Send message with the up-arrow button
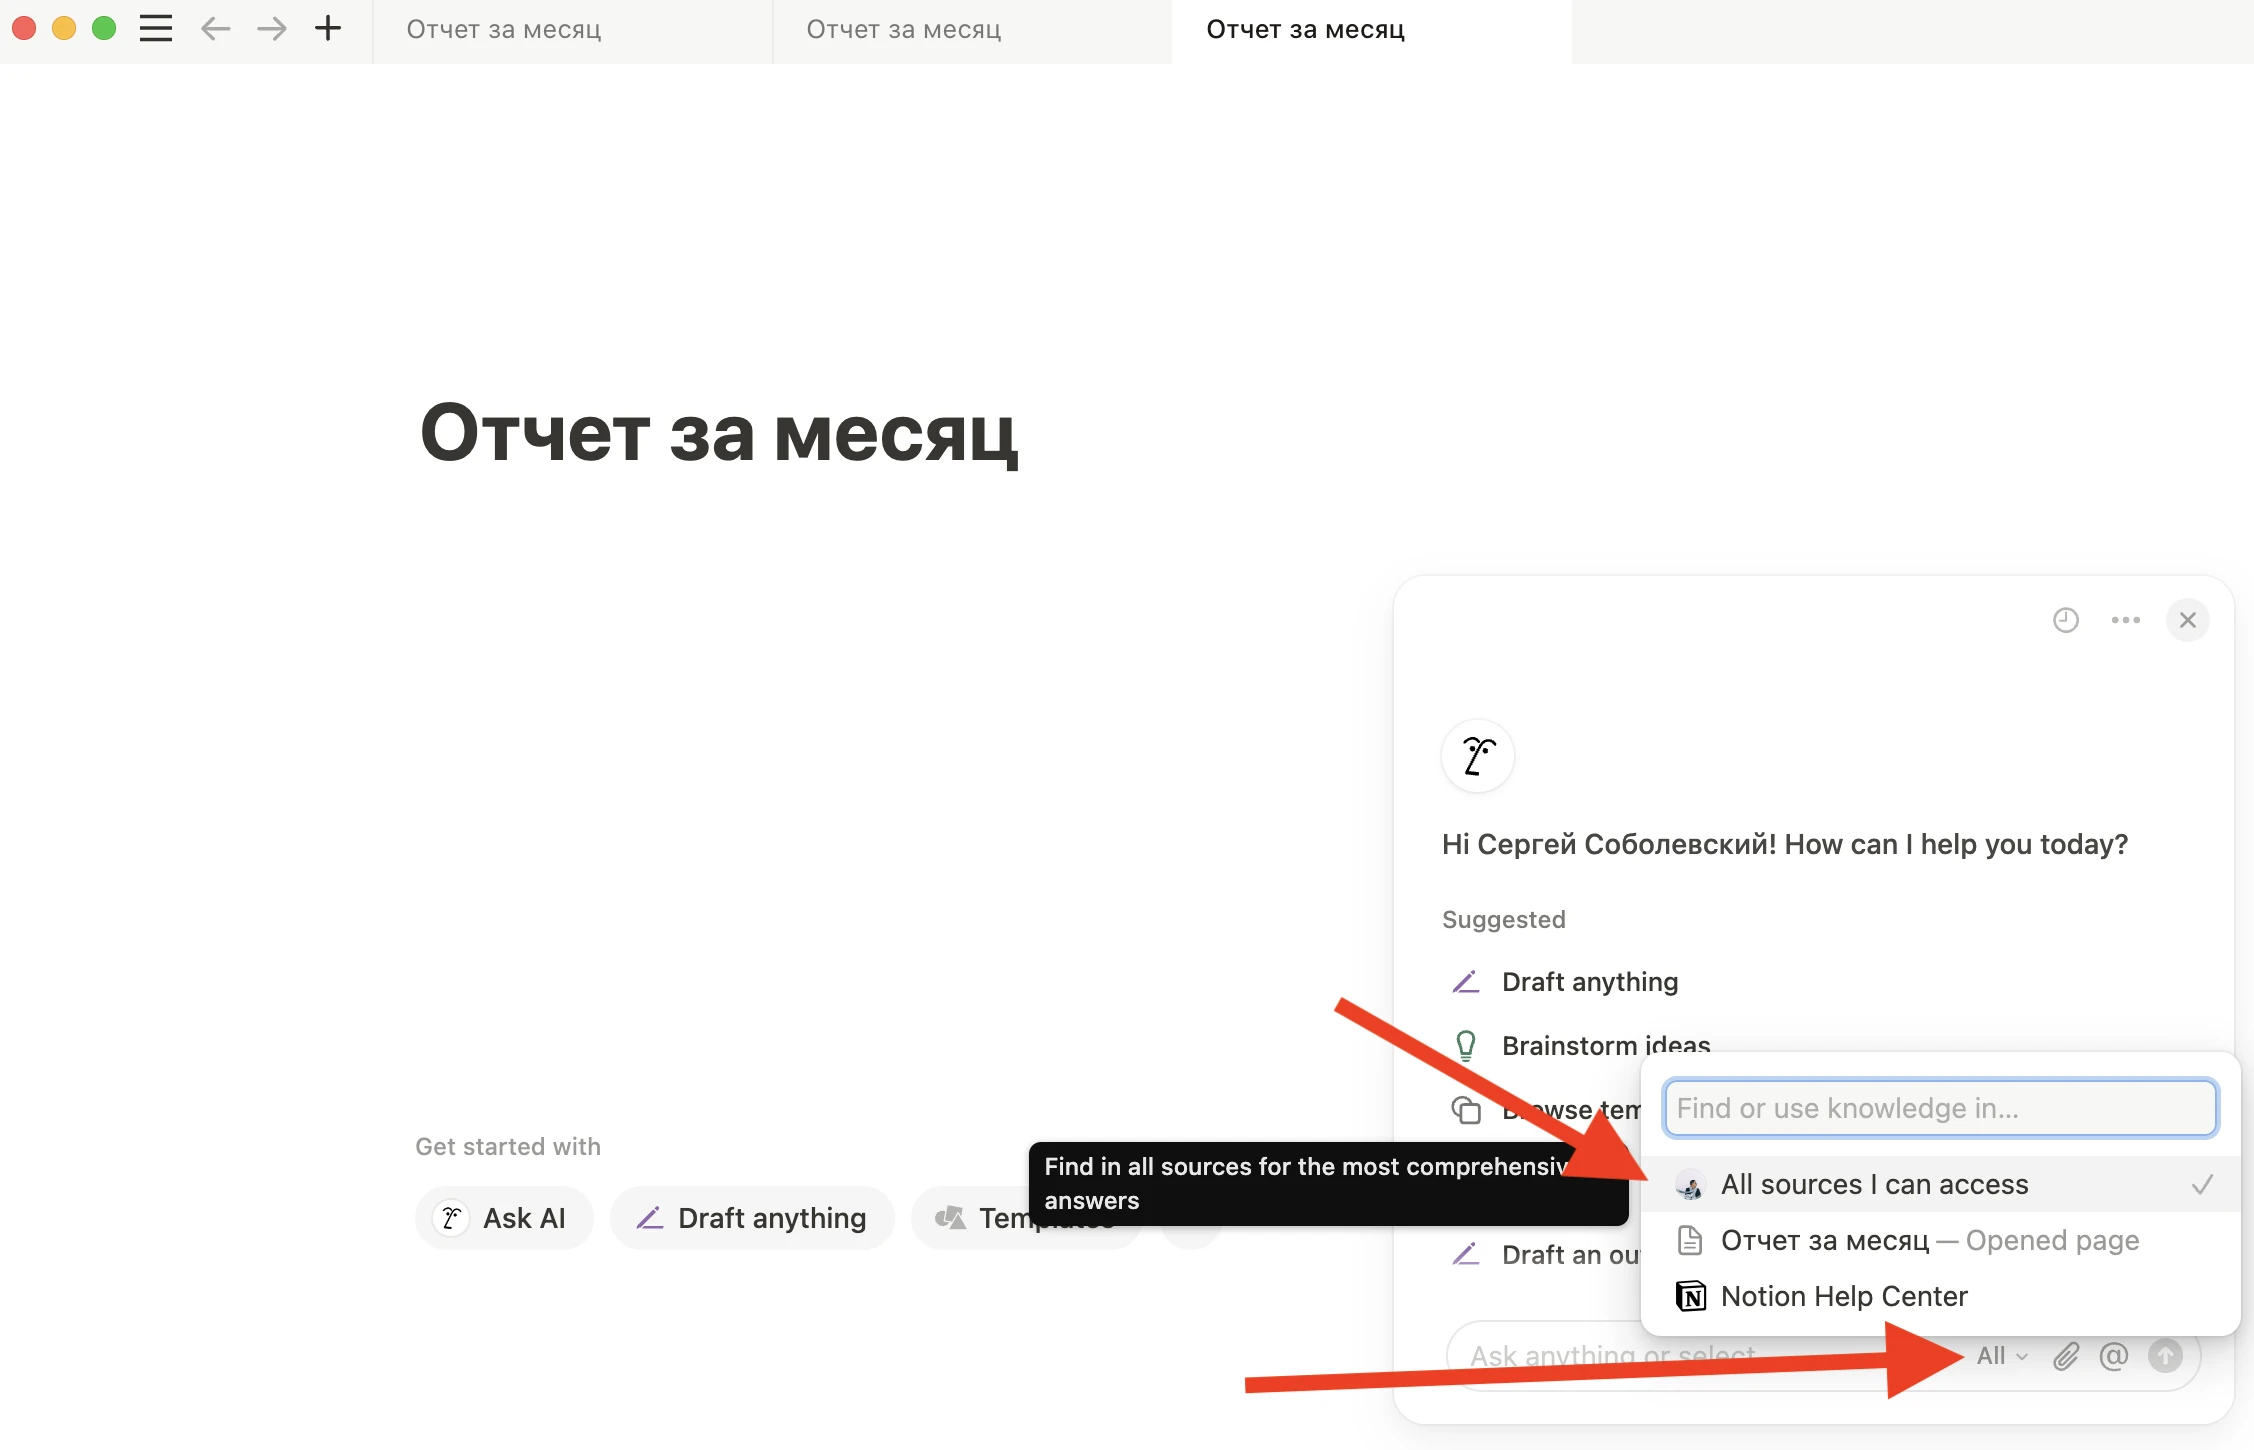2254x1450 pixels. (x=2166, y=1356)
